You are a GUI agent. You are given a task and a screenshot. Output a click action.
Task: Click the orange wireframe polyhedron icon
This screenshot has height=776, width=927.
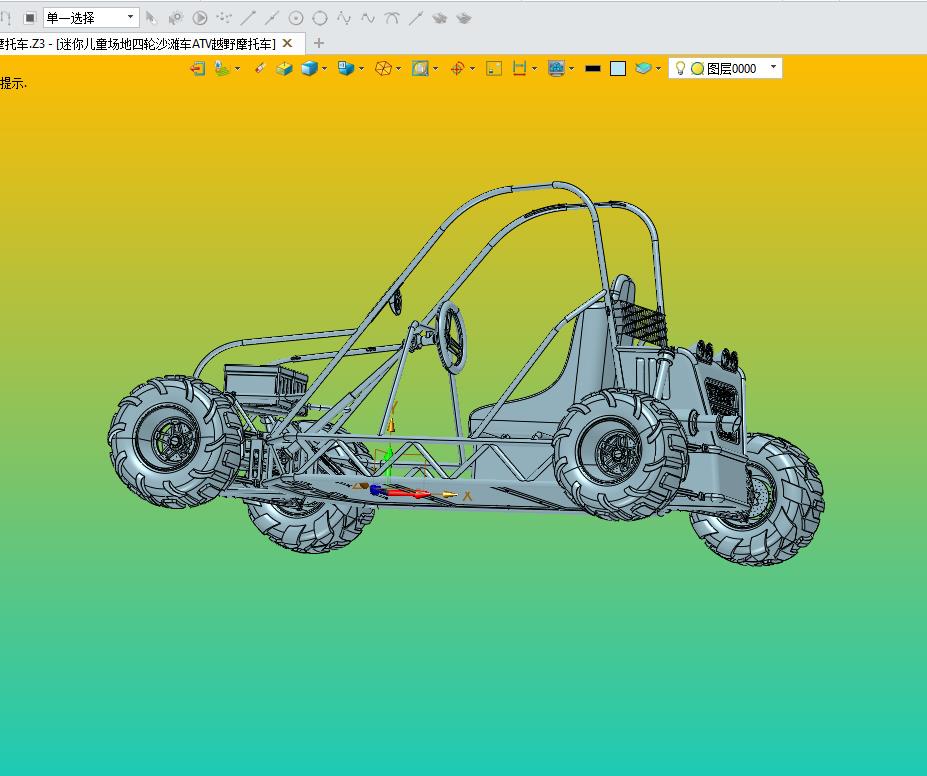coord(383,69)
